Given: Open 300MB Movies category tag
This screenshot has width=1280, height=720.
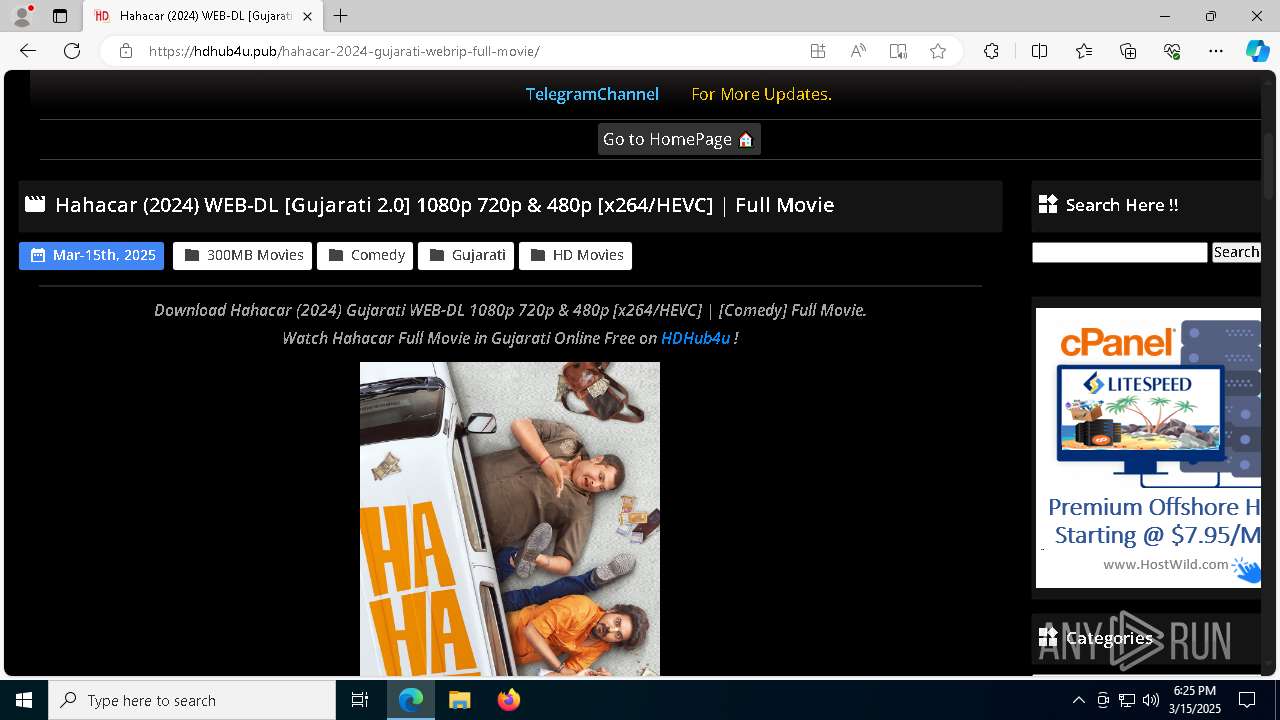Looking at the screenshot, I should click(243, 255).
